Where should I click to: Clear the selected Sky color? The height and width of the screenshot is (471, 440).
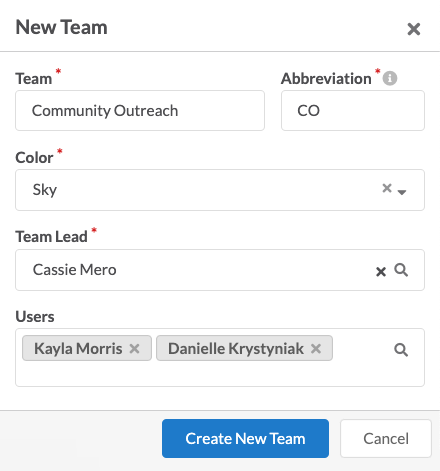click(387, 188)
